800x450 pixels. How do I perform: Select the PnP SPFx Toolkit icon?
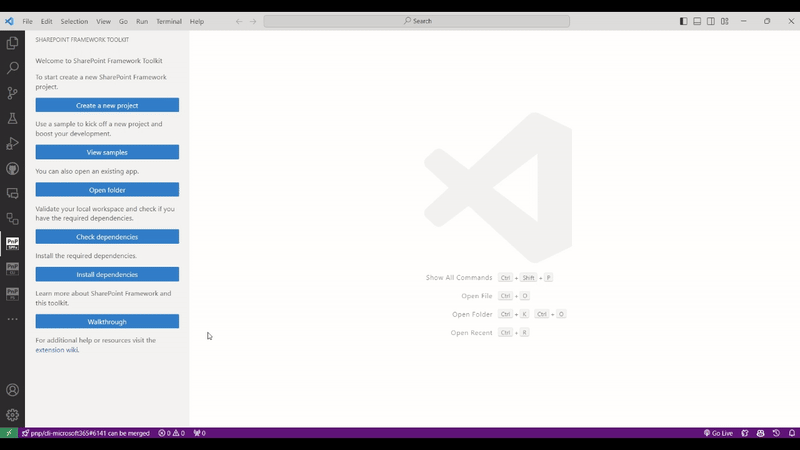click(x=12, y=244)
